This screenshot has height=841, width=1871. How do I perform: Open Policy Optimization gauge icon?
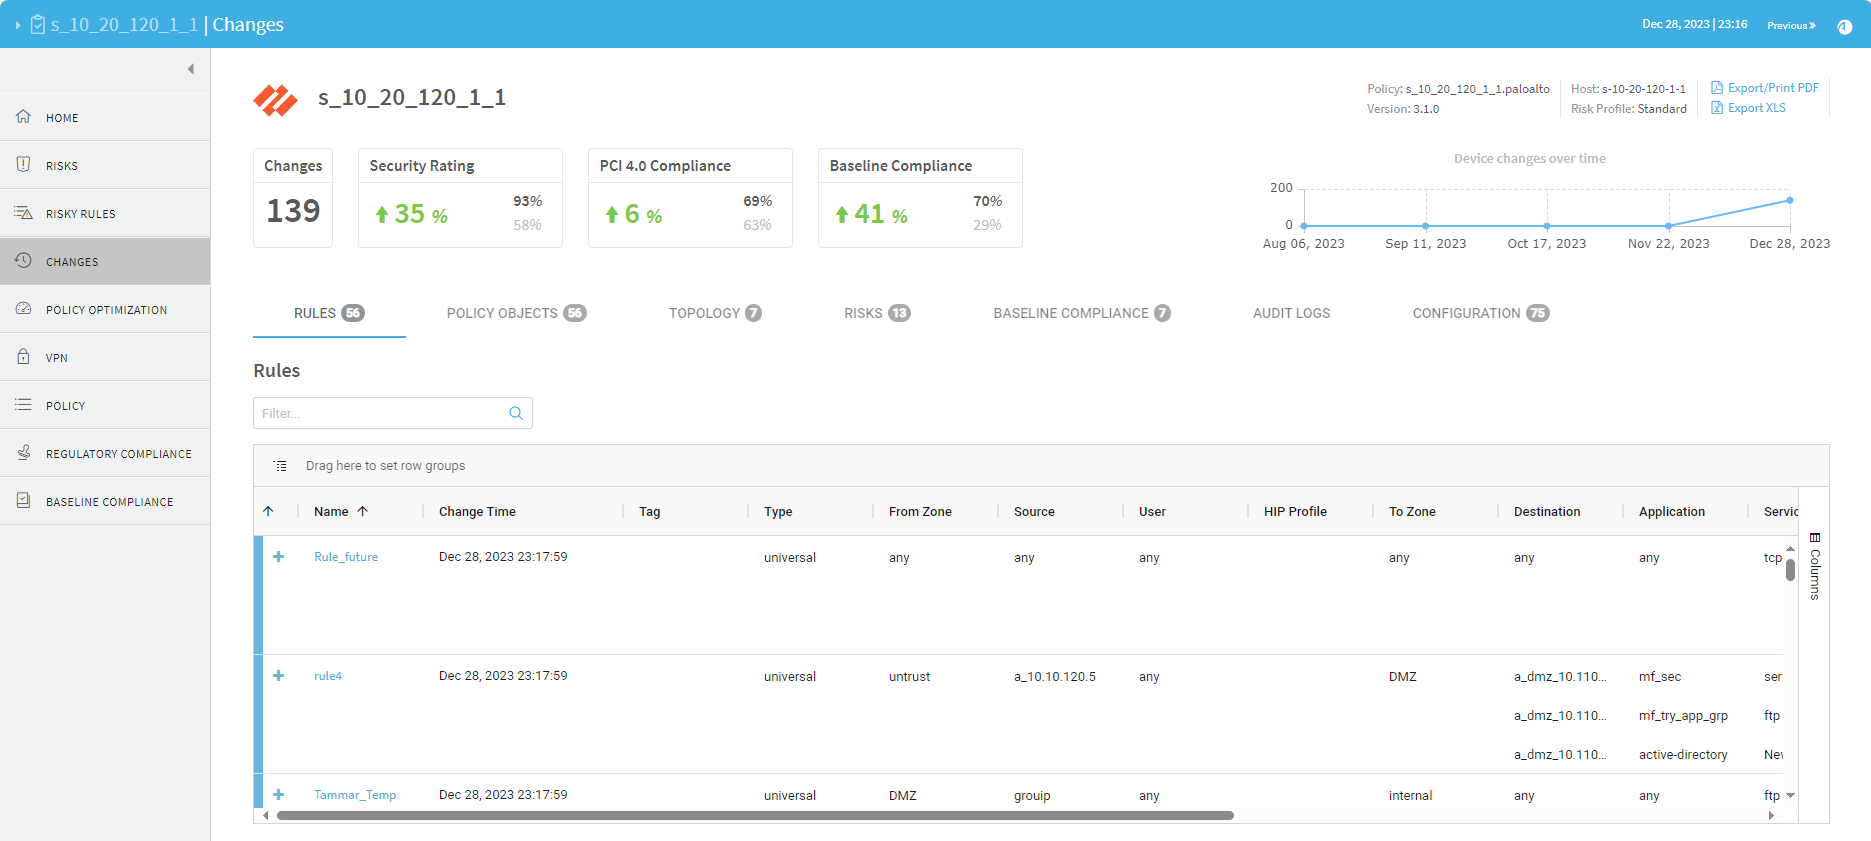(x=23, y=309)
